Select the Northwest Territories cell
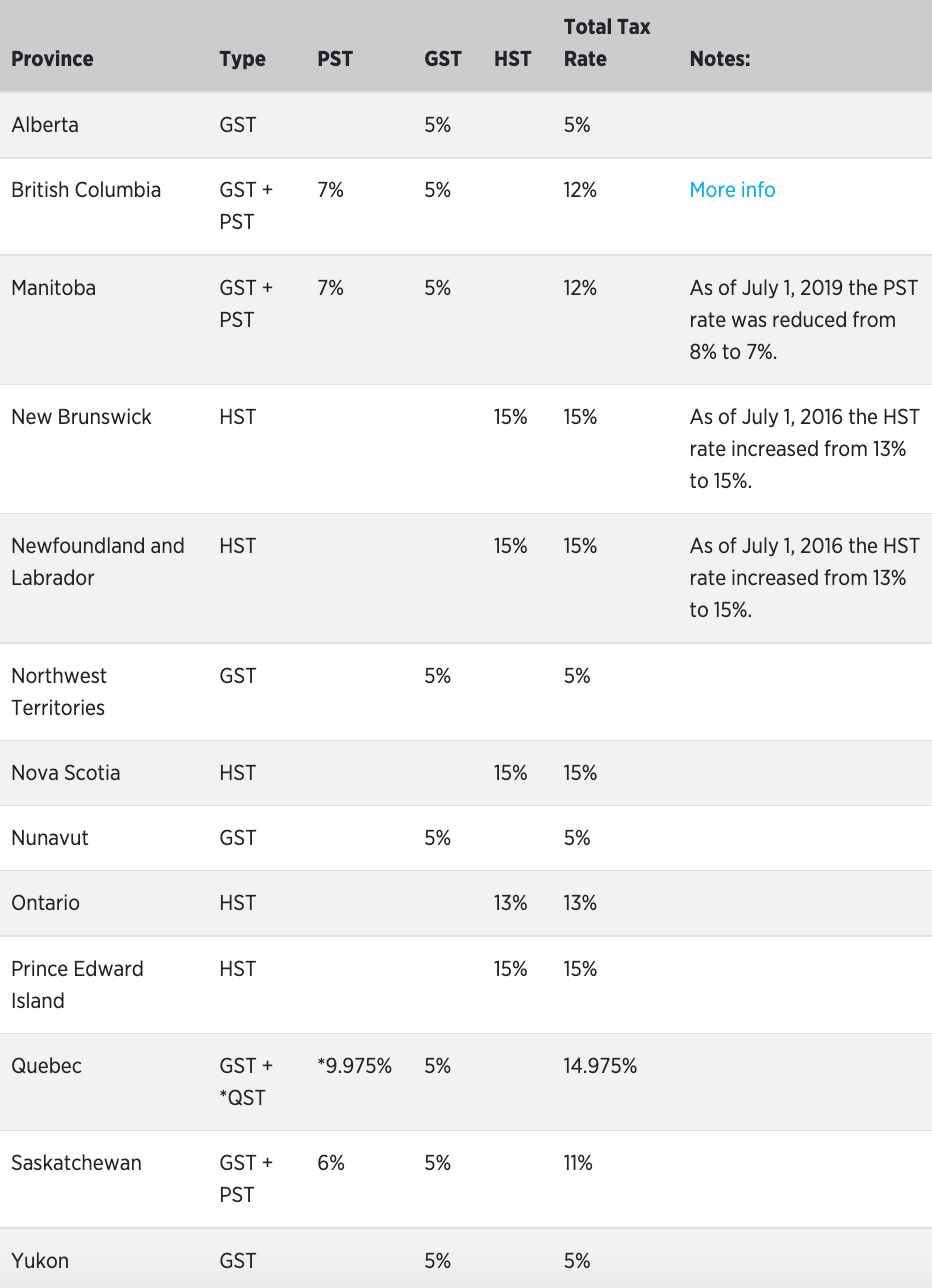 click(x=59, y=692)
